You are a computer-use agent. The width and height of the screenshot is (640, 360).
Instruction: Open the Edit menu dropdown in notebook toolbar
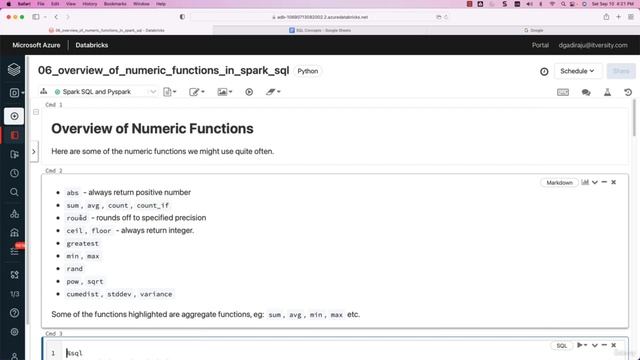point(197,92)
